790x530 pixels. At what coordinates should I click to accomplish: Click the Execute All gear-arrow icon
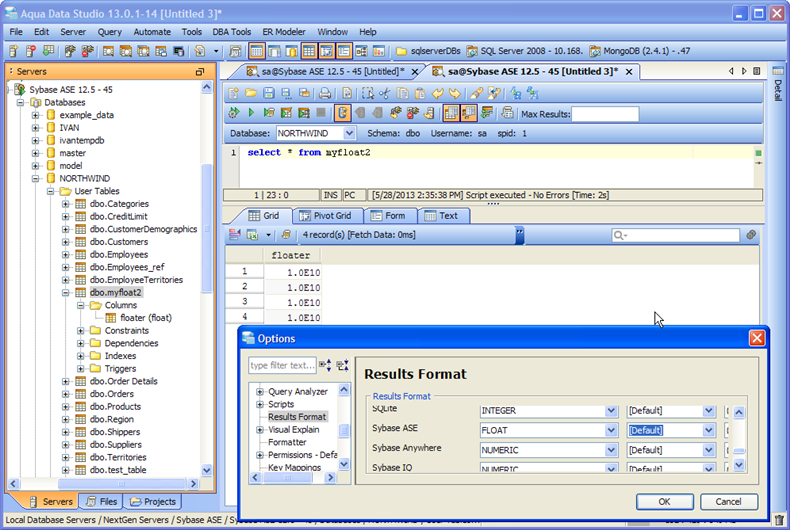pyautogui.click(x=233, y=113)
